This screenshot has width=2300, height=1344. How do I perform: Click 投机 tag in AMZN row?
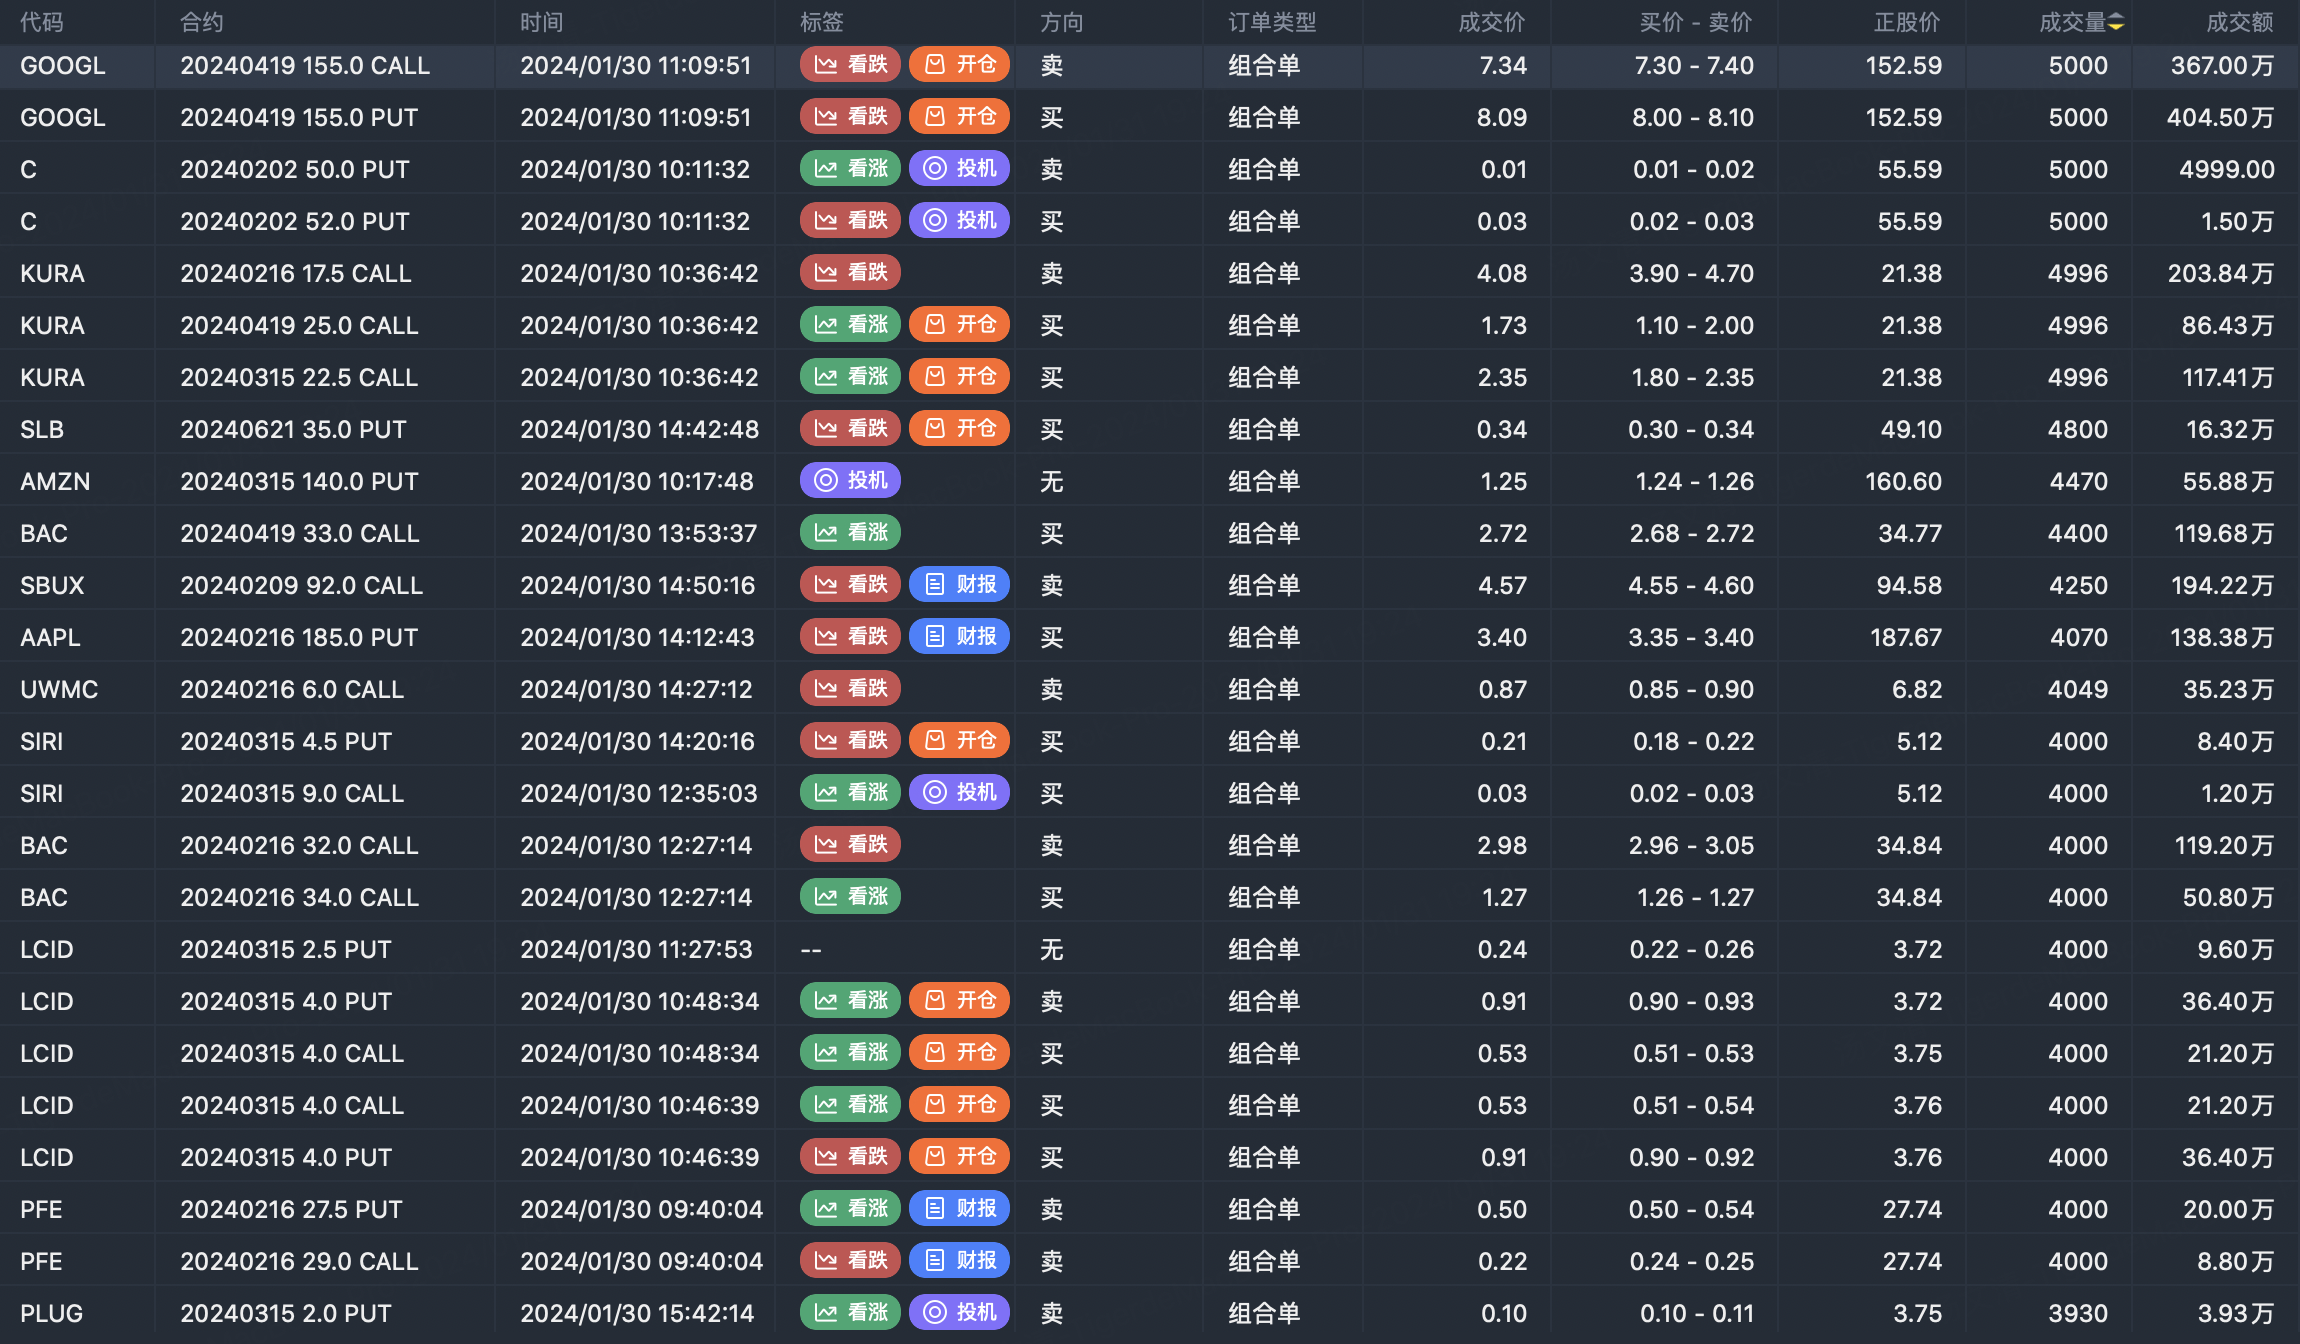[850, 481]
